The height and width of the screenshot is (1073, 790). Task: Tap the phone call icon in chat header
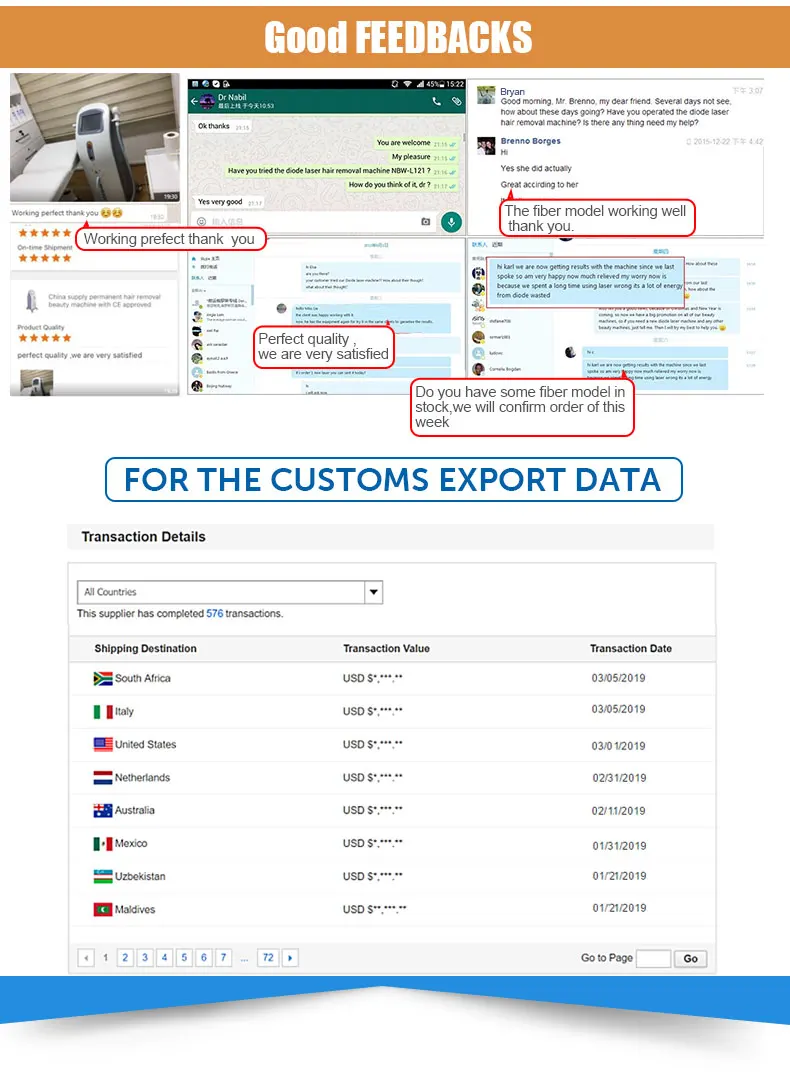click(436, 101)
